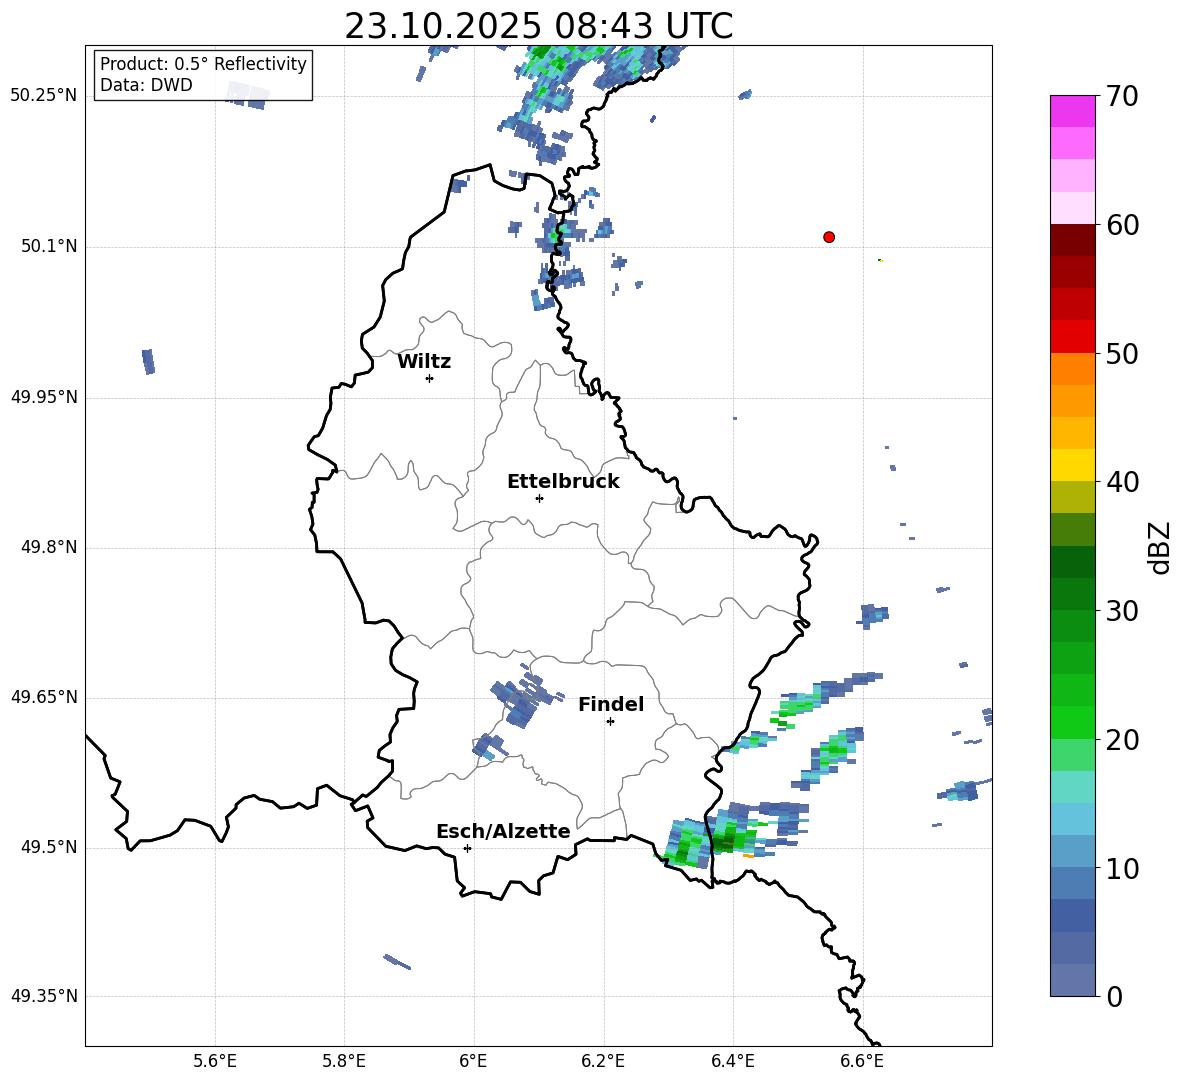
Task: Click the cross marker below Findel
Action: (x=610, y=722)
